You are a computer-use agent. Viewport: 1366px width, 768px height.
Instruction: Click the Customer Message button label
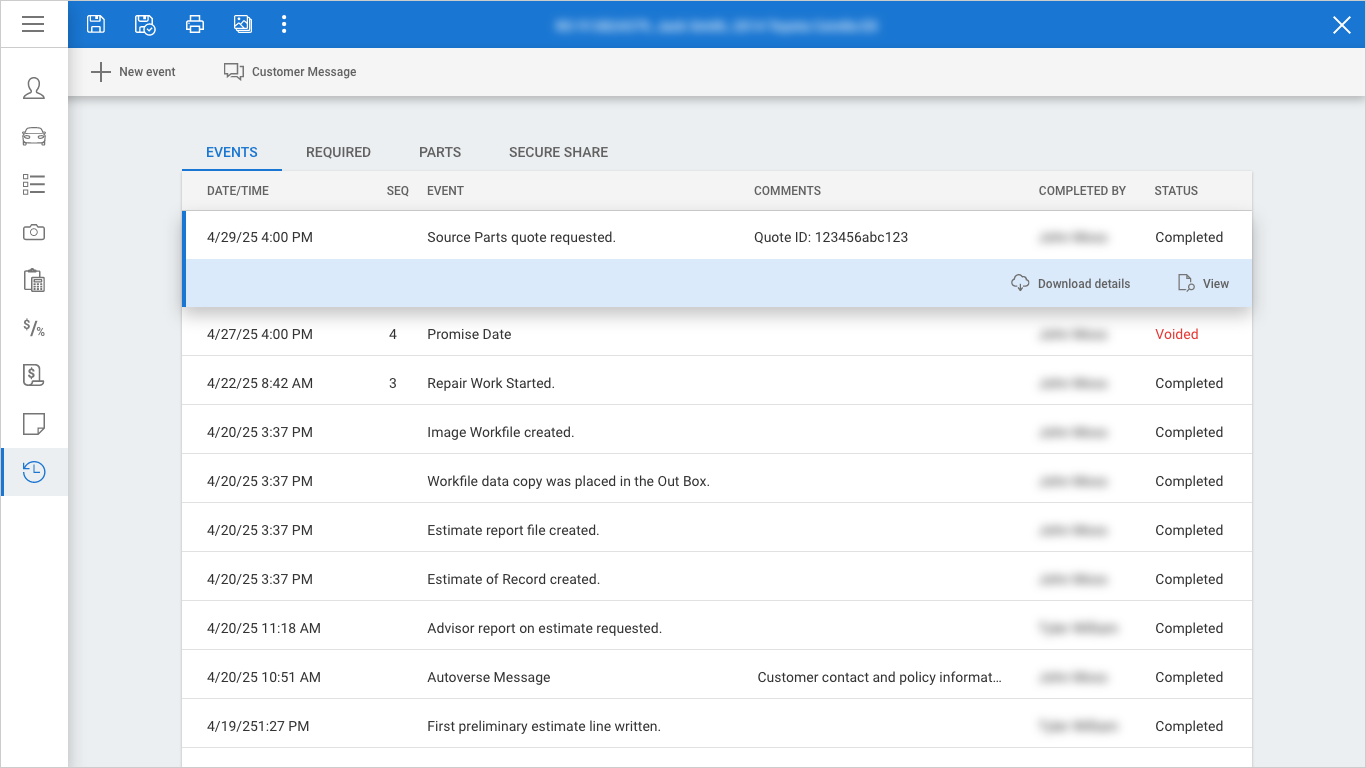pyautogui.click(x=304, y=72)
